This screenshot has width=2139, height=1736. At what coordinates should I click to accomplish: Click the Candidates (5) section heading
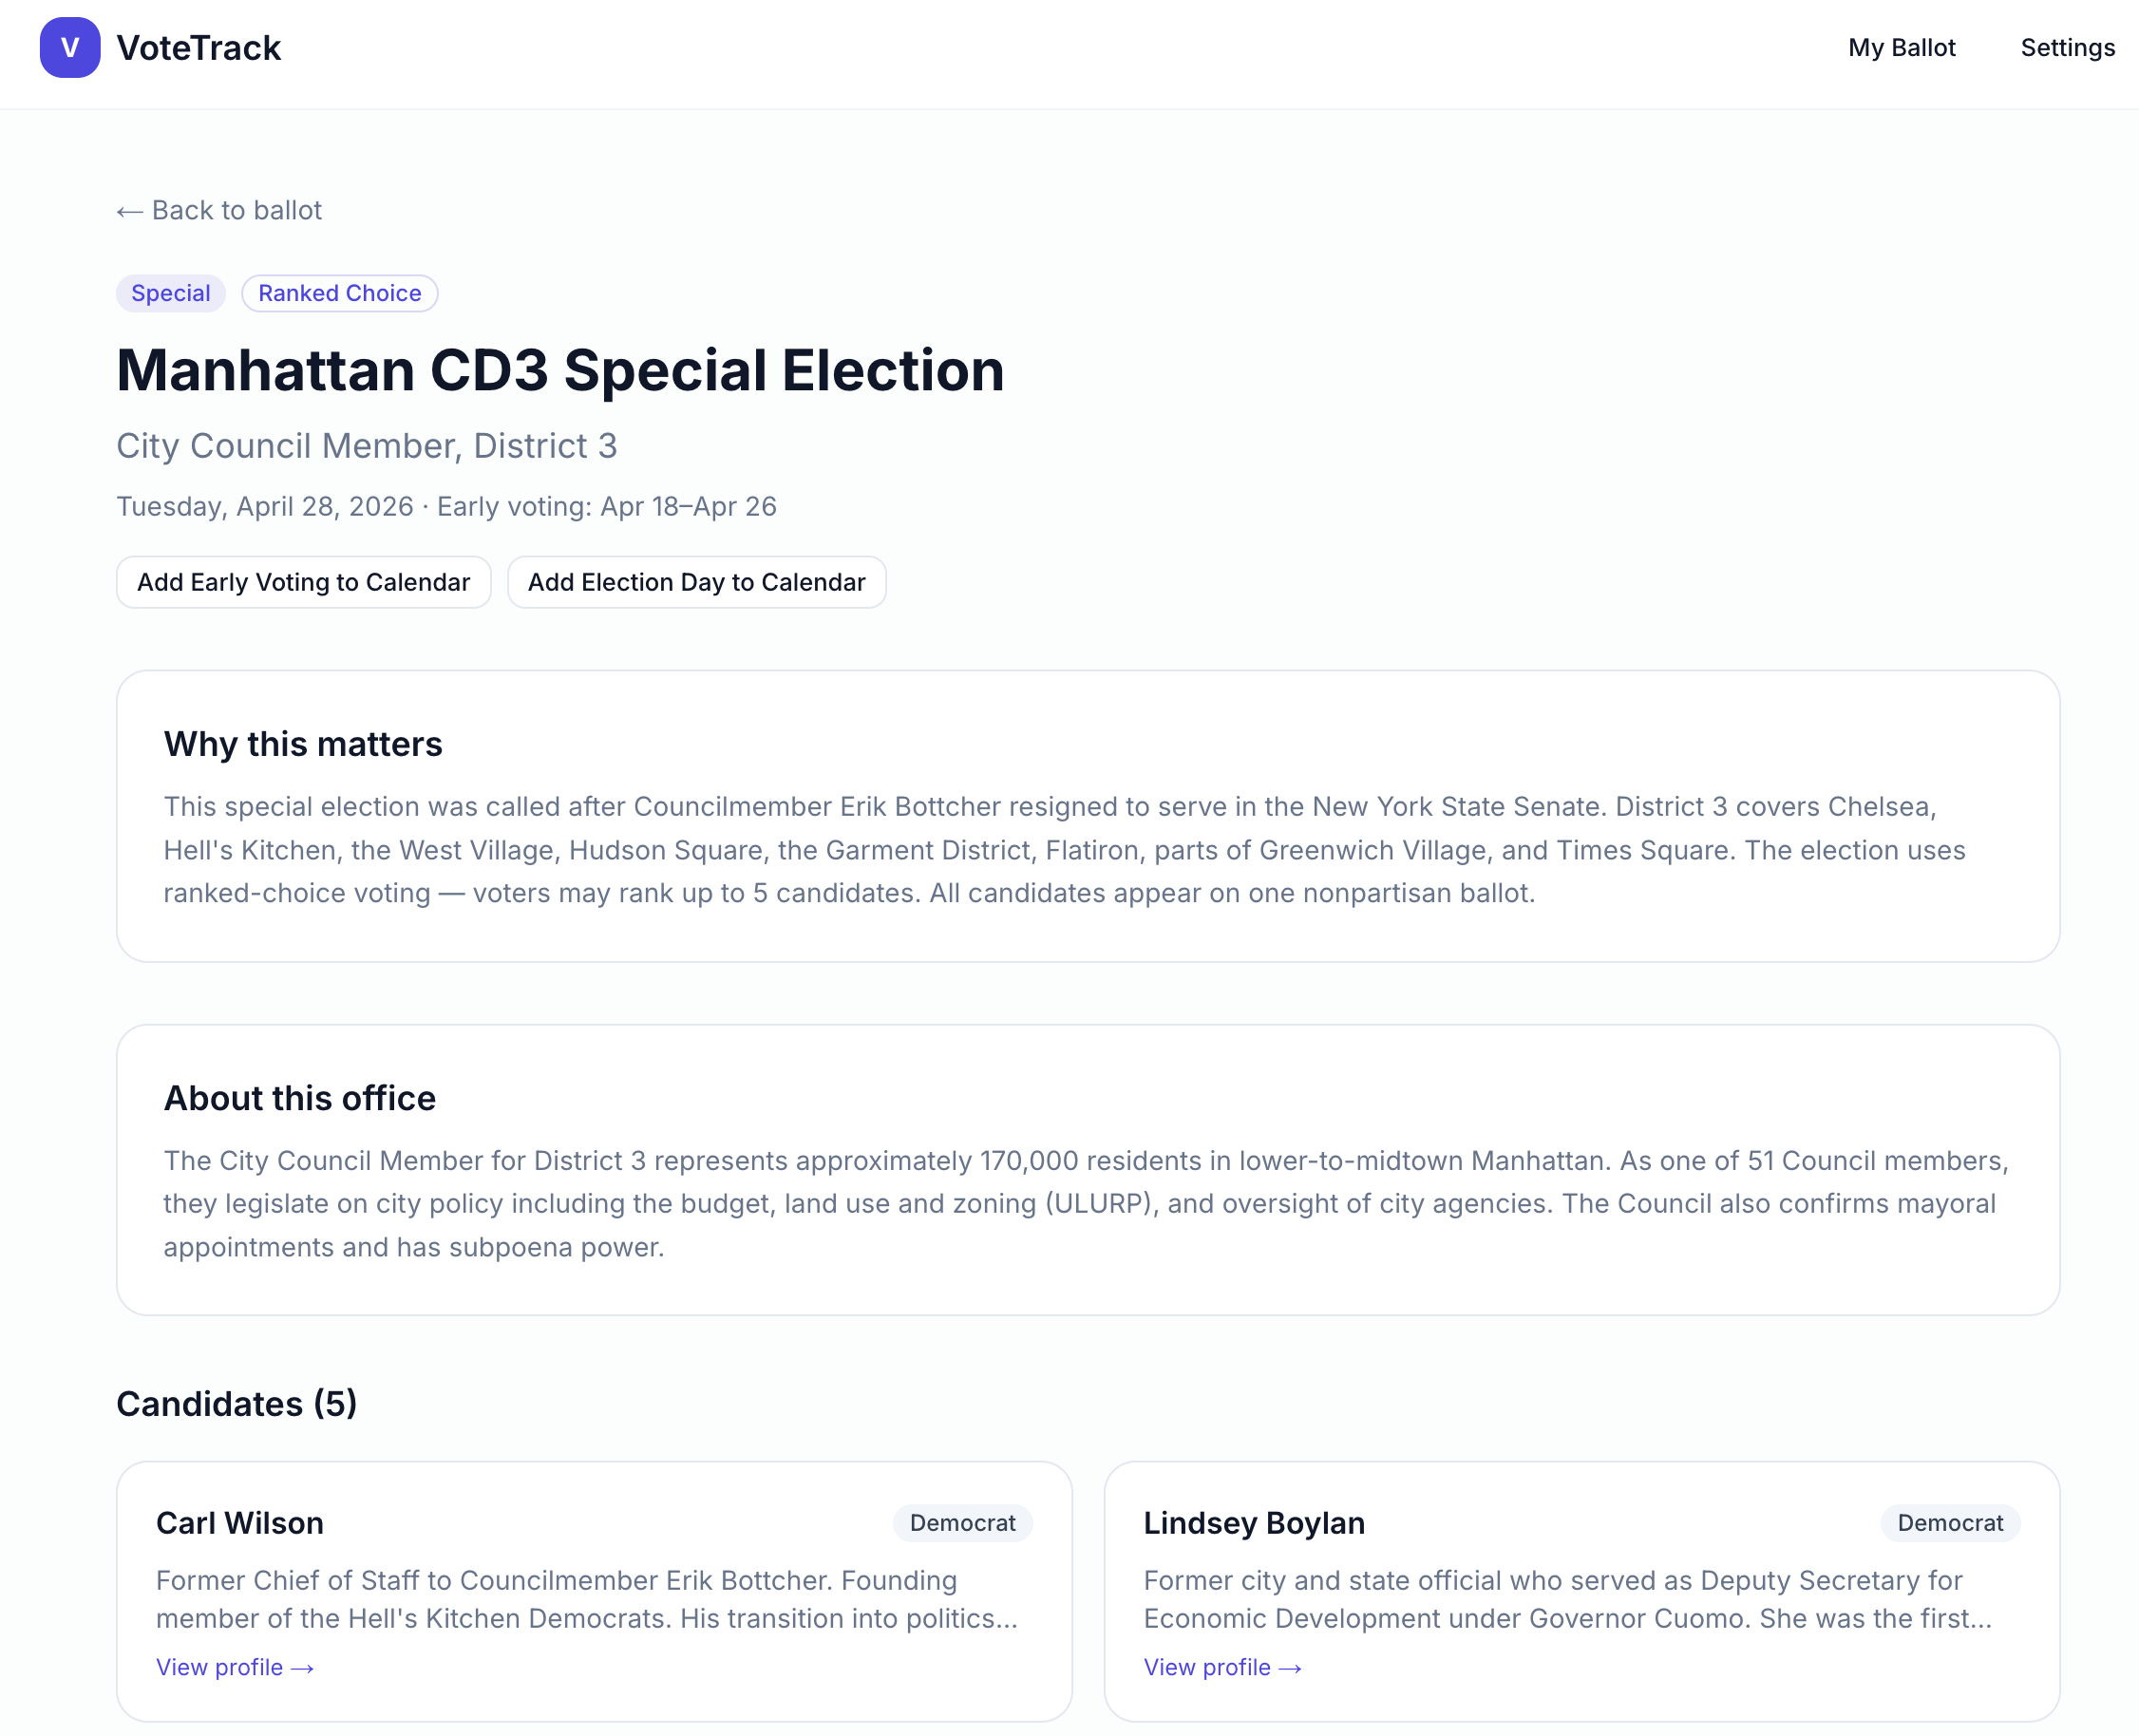[x=237, y=1404]
